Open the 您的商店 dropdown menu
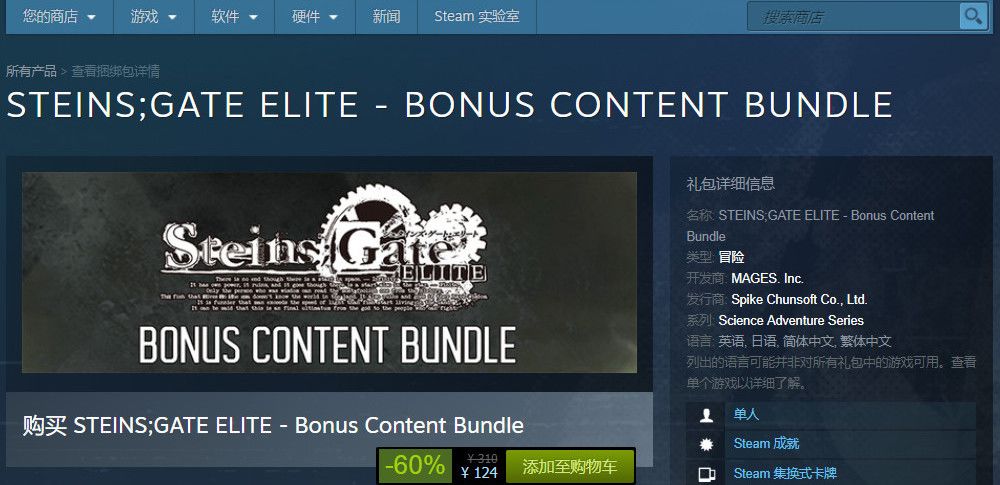Viewport: 1000px width, 485px height. (x=59, y=17)
